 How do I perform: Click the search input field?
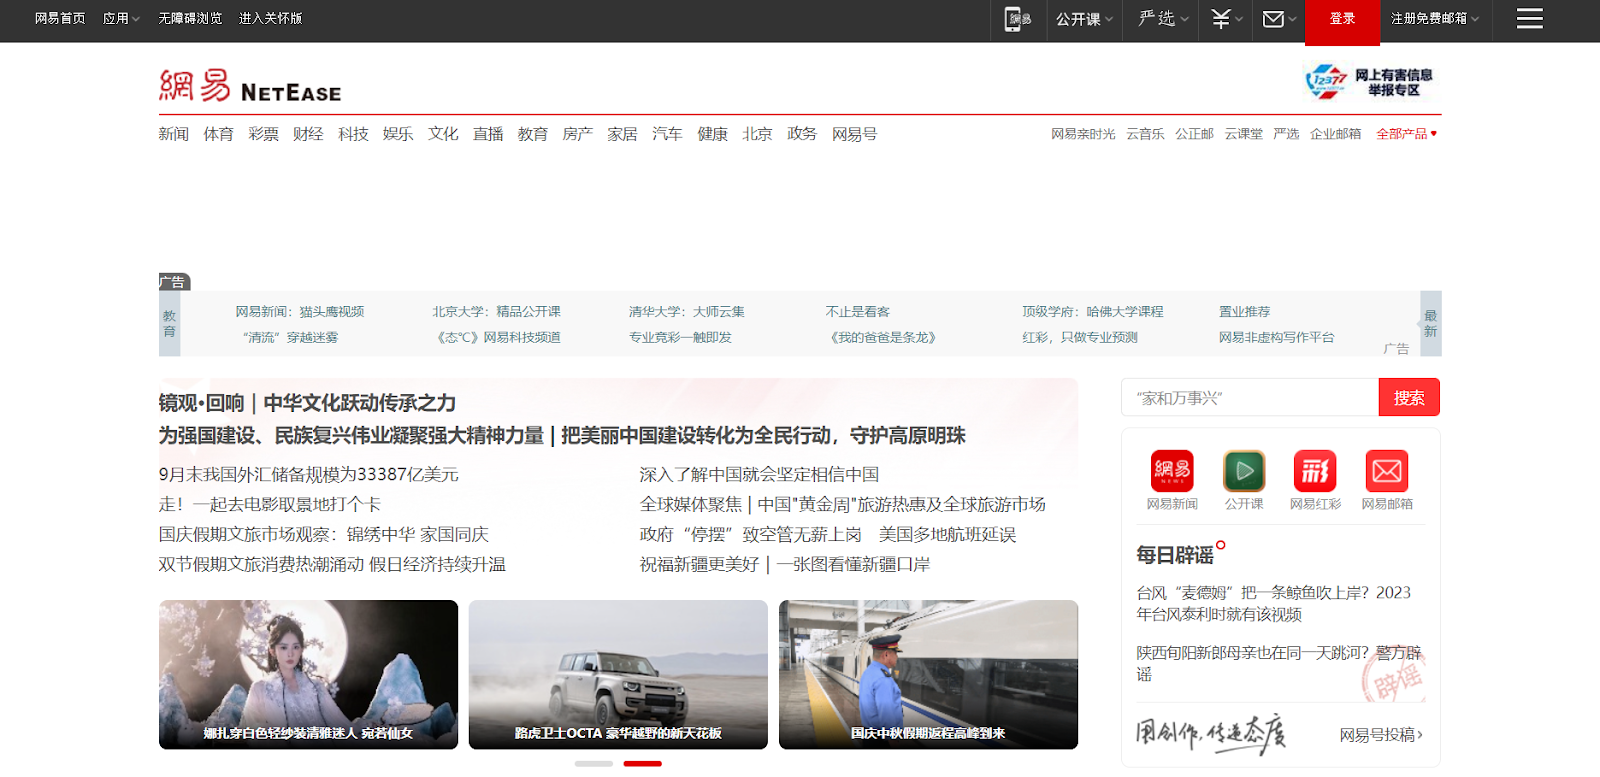[x=1250, y=398]
